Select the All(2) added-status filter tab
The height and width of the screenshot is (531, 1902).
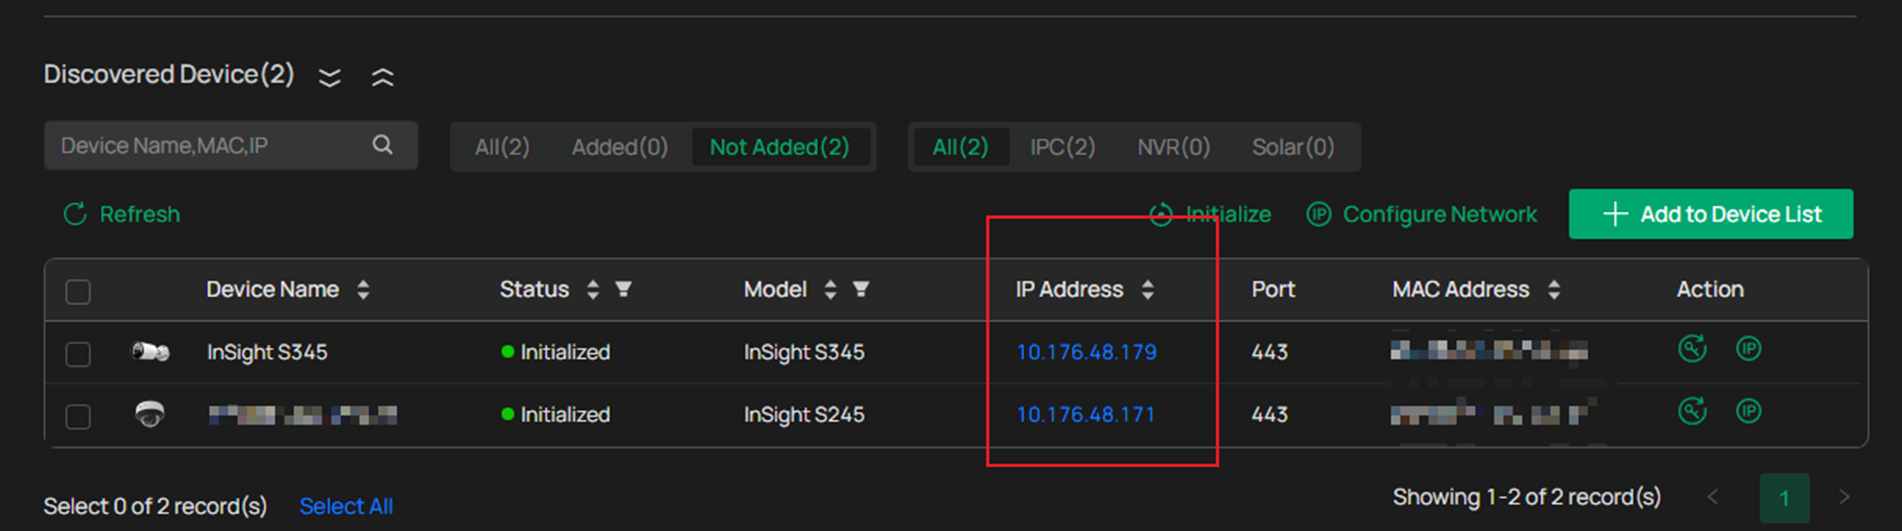[502, 147]
